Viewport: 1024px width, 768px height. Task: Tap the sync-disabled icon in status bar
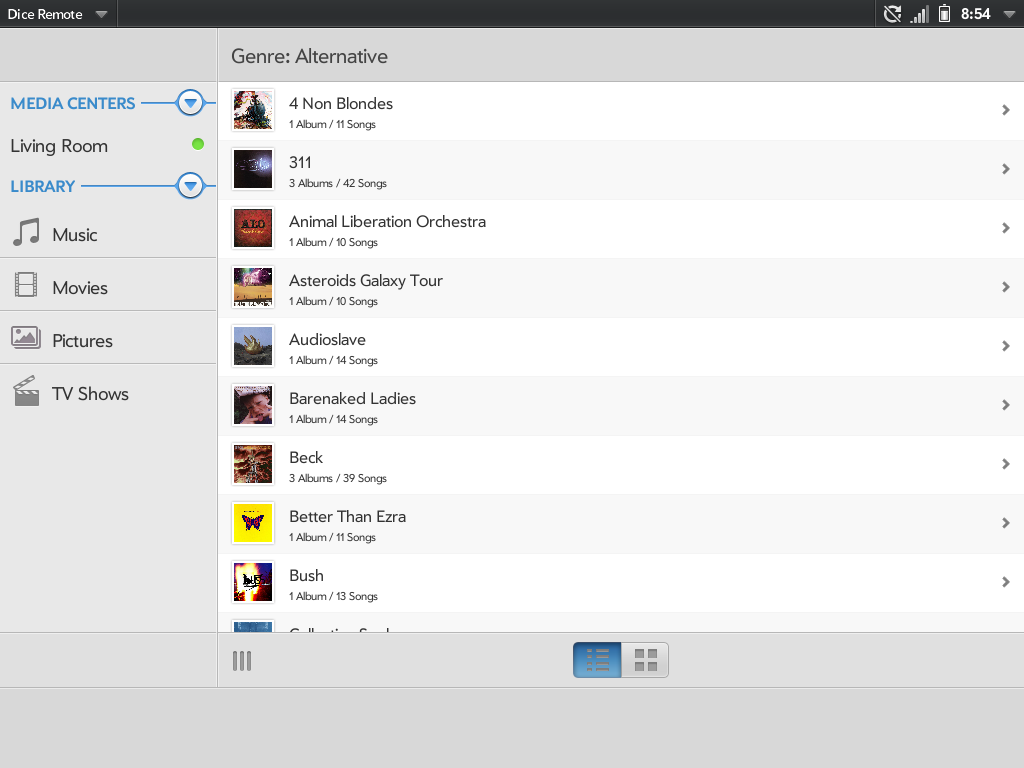point(892,14)
